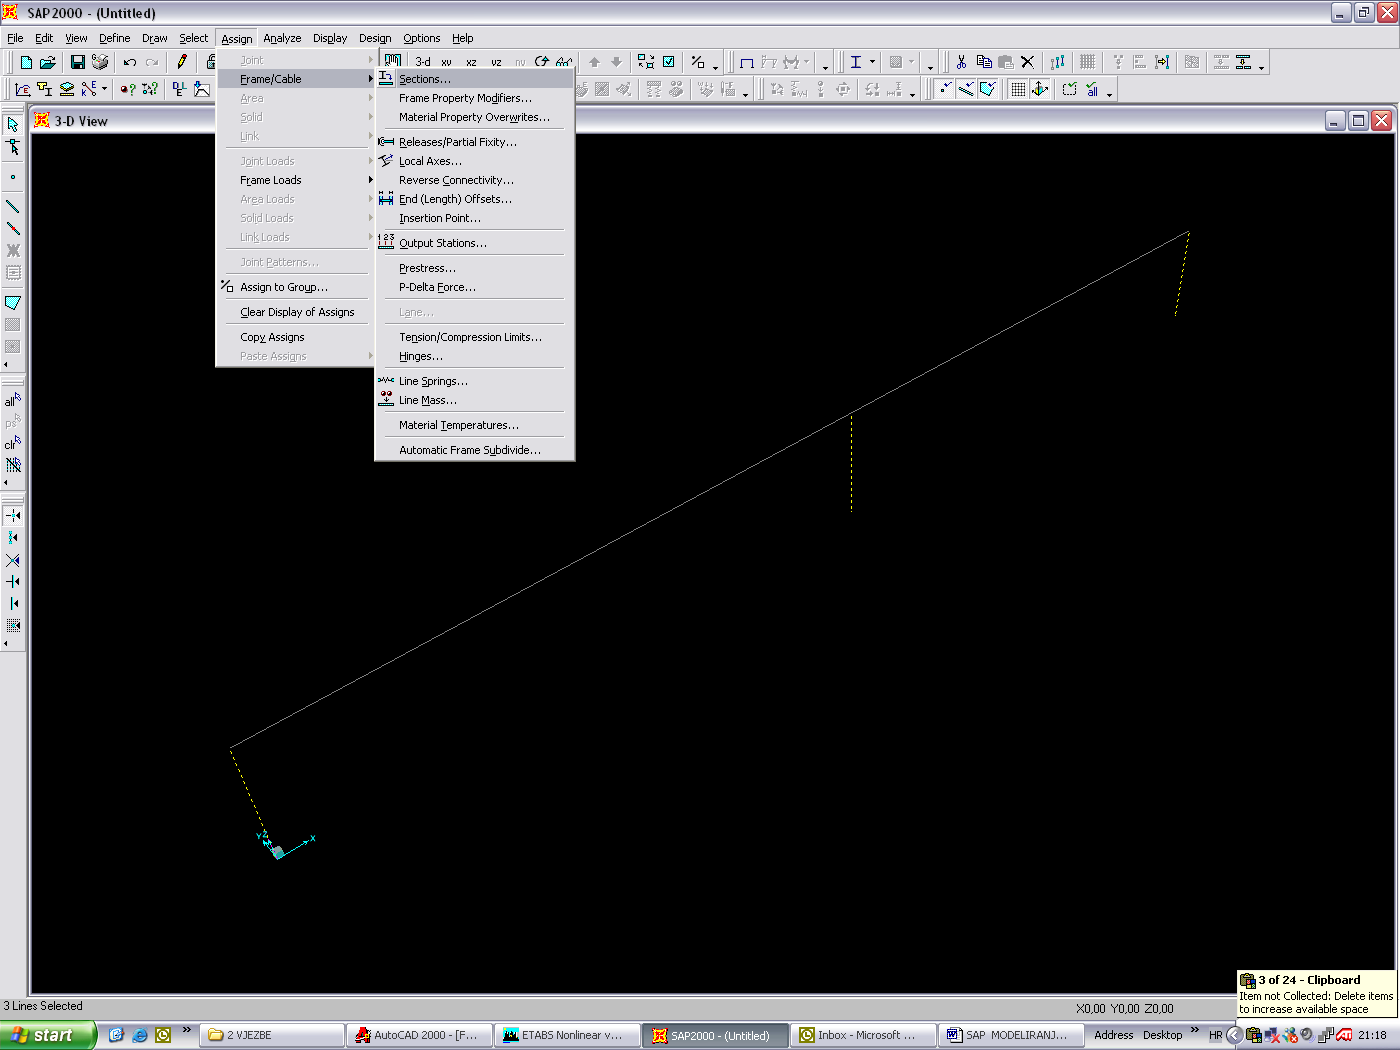The image size is (1400, 1050).
Task: Switch to Inbox - Microsoft taskbar window
Action: [863, 1035]
